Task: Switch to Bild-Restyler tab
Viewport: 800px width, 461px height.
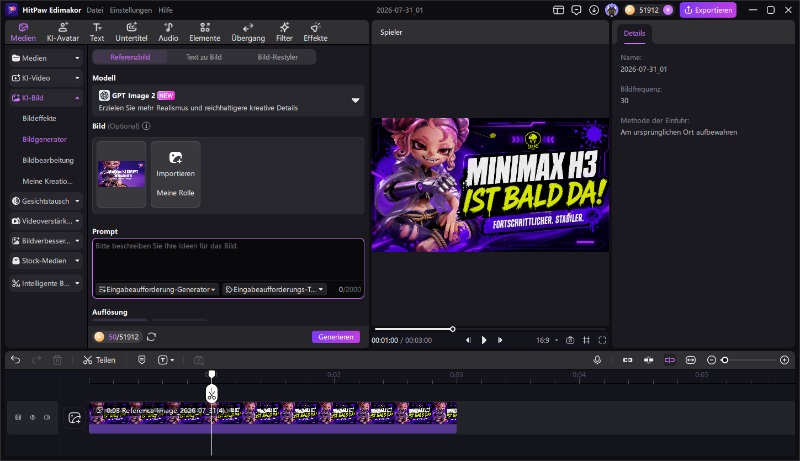Action: [278, 57]
